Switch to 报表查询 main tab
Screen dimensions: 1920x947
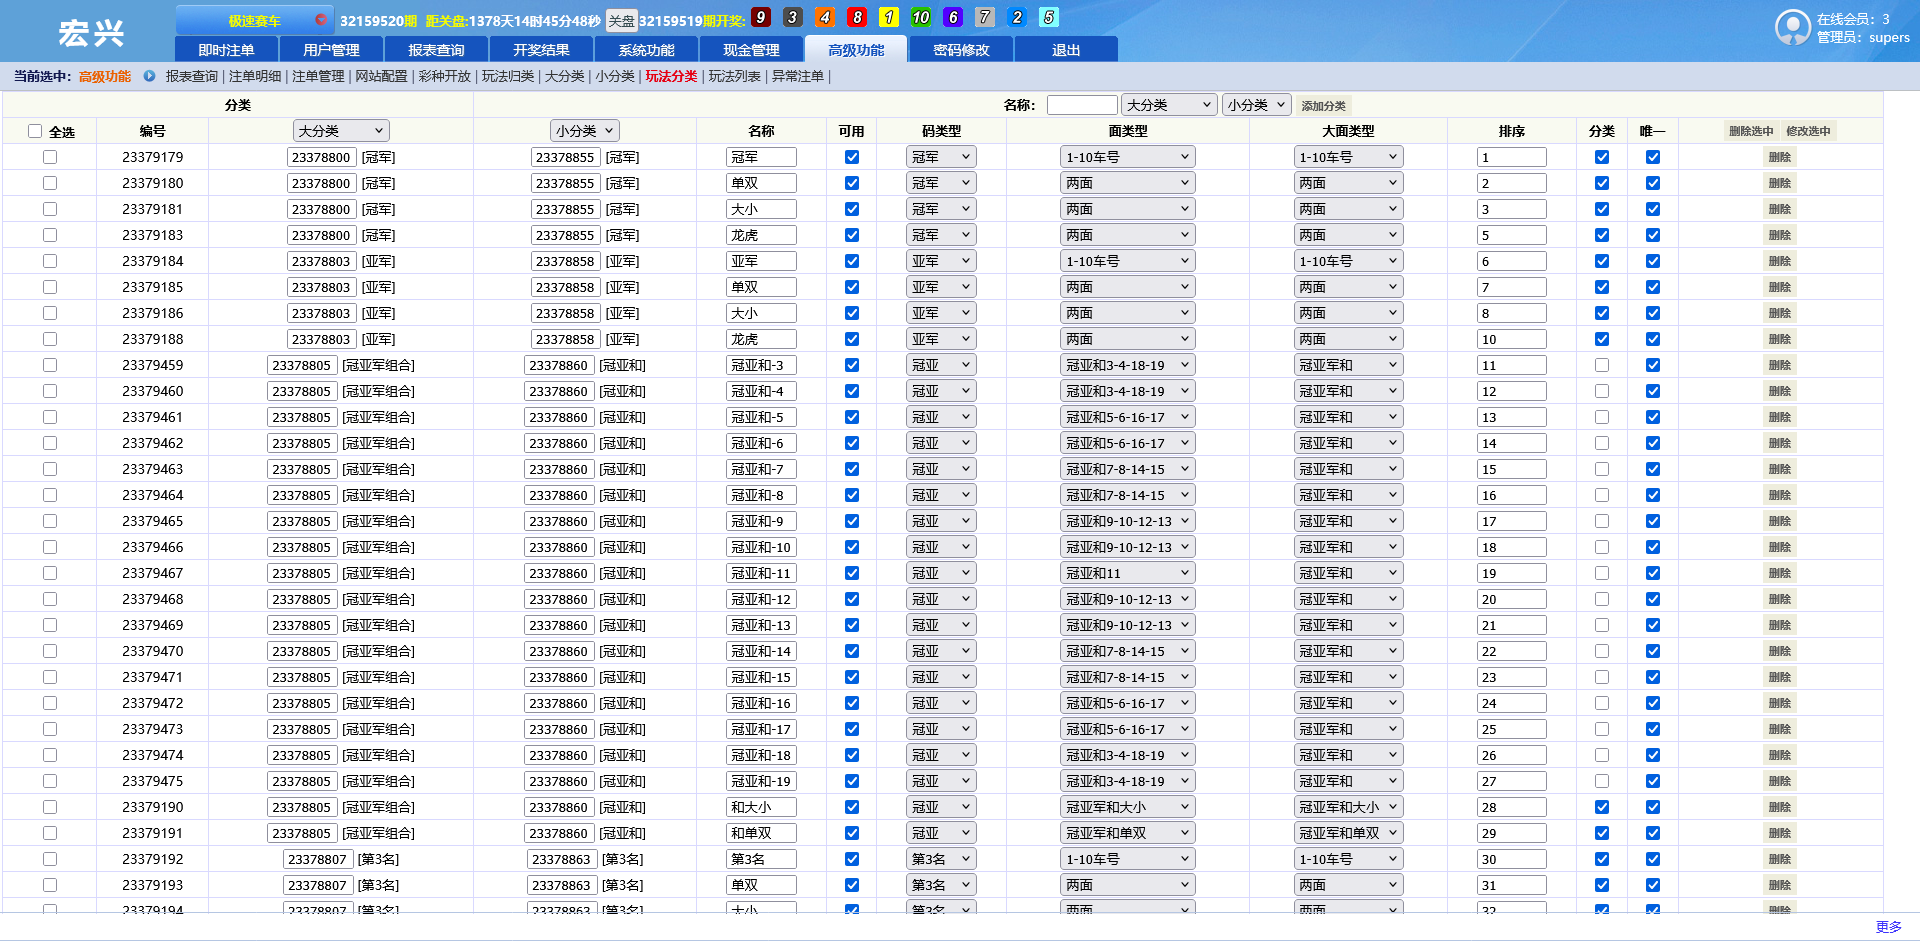pyautogui.click(x=436, y=50)
